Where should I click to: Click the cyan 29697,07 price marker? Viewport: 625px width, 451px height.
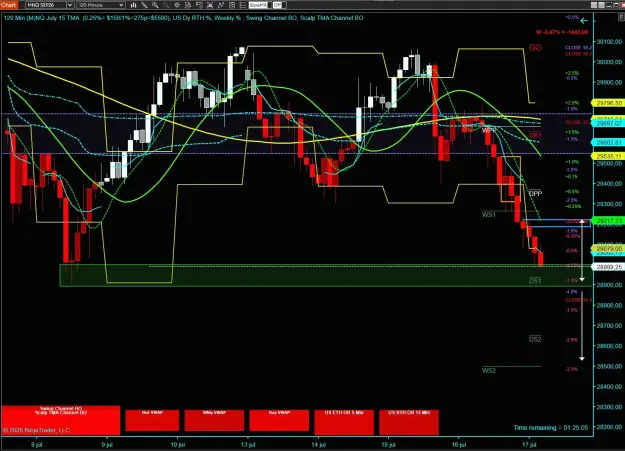(608, 124)
